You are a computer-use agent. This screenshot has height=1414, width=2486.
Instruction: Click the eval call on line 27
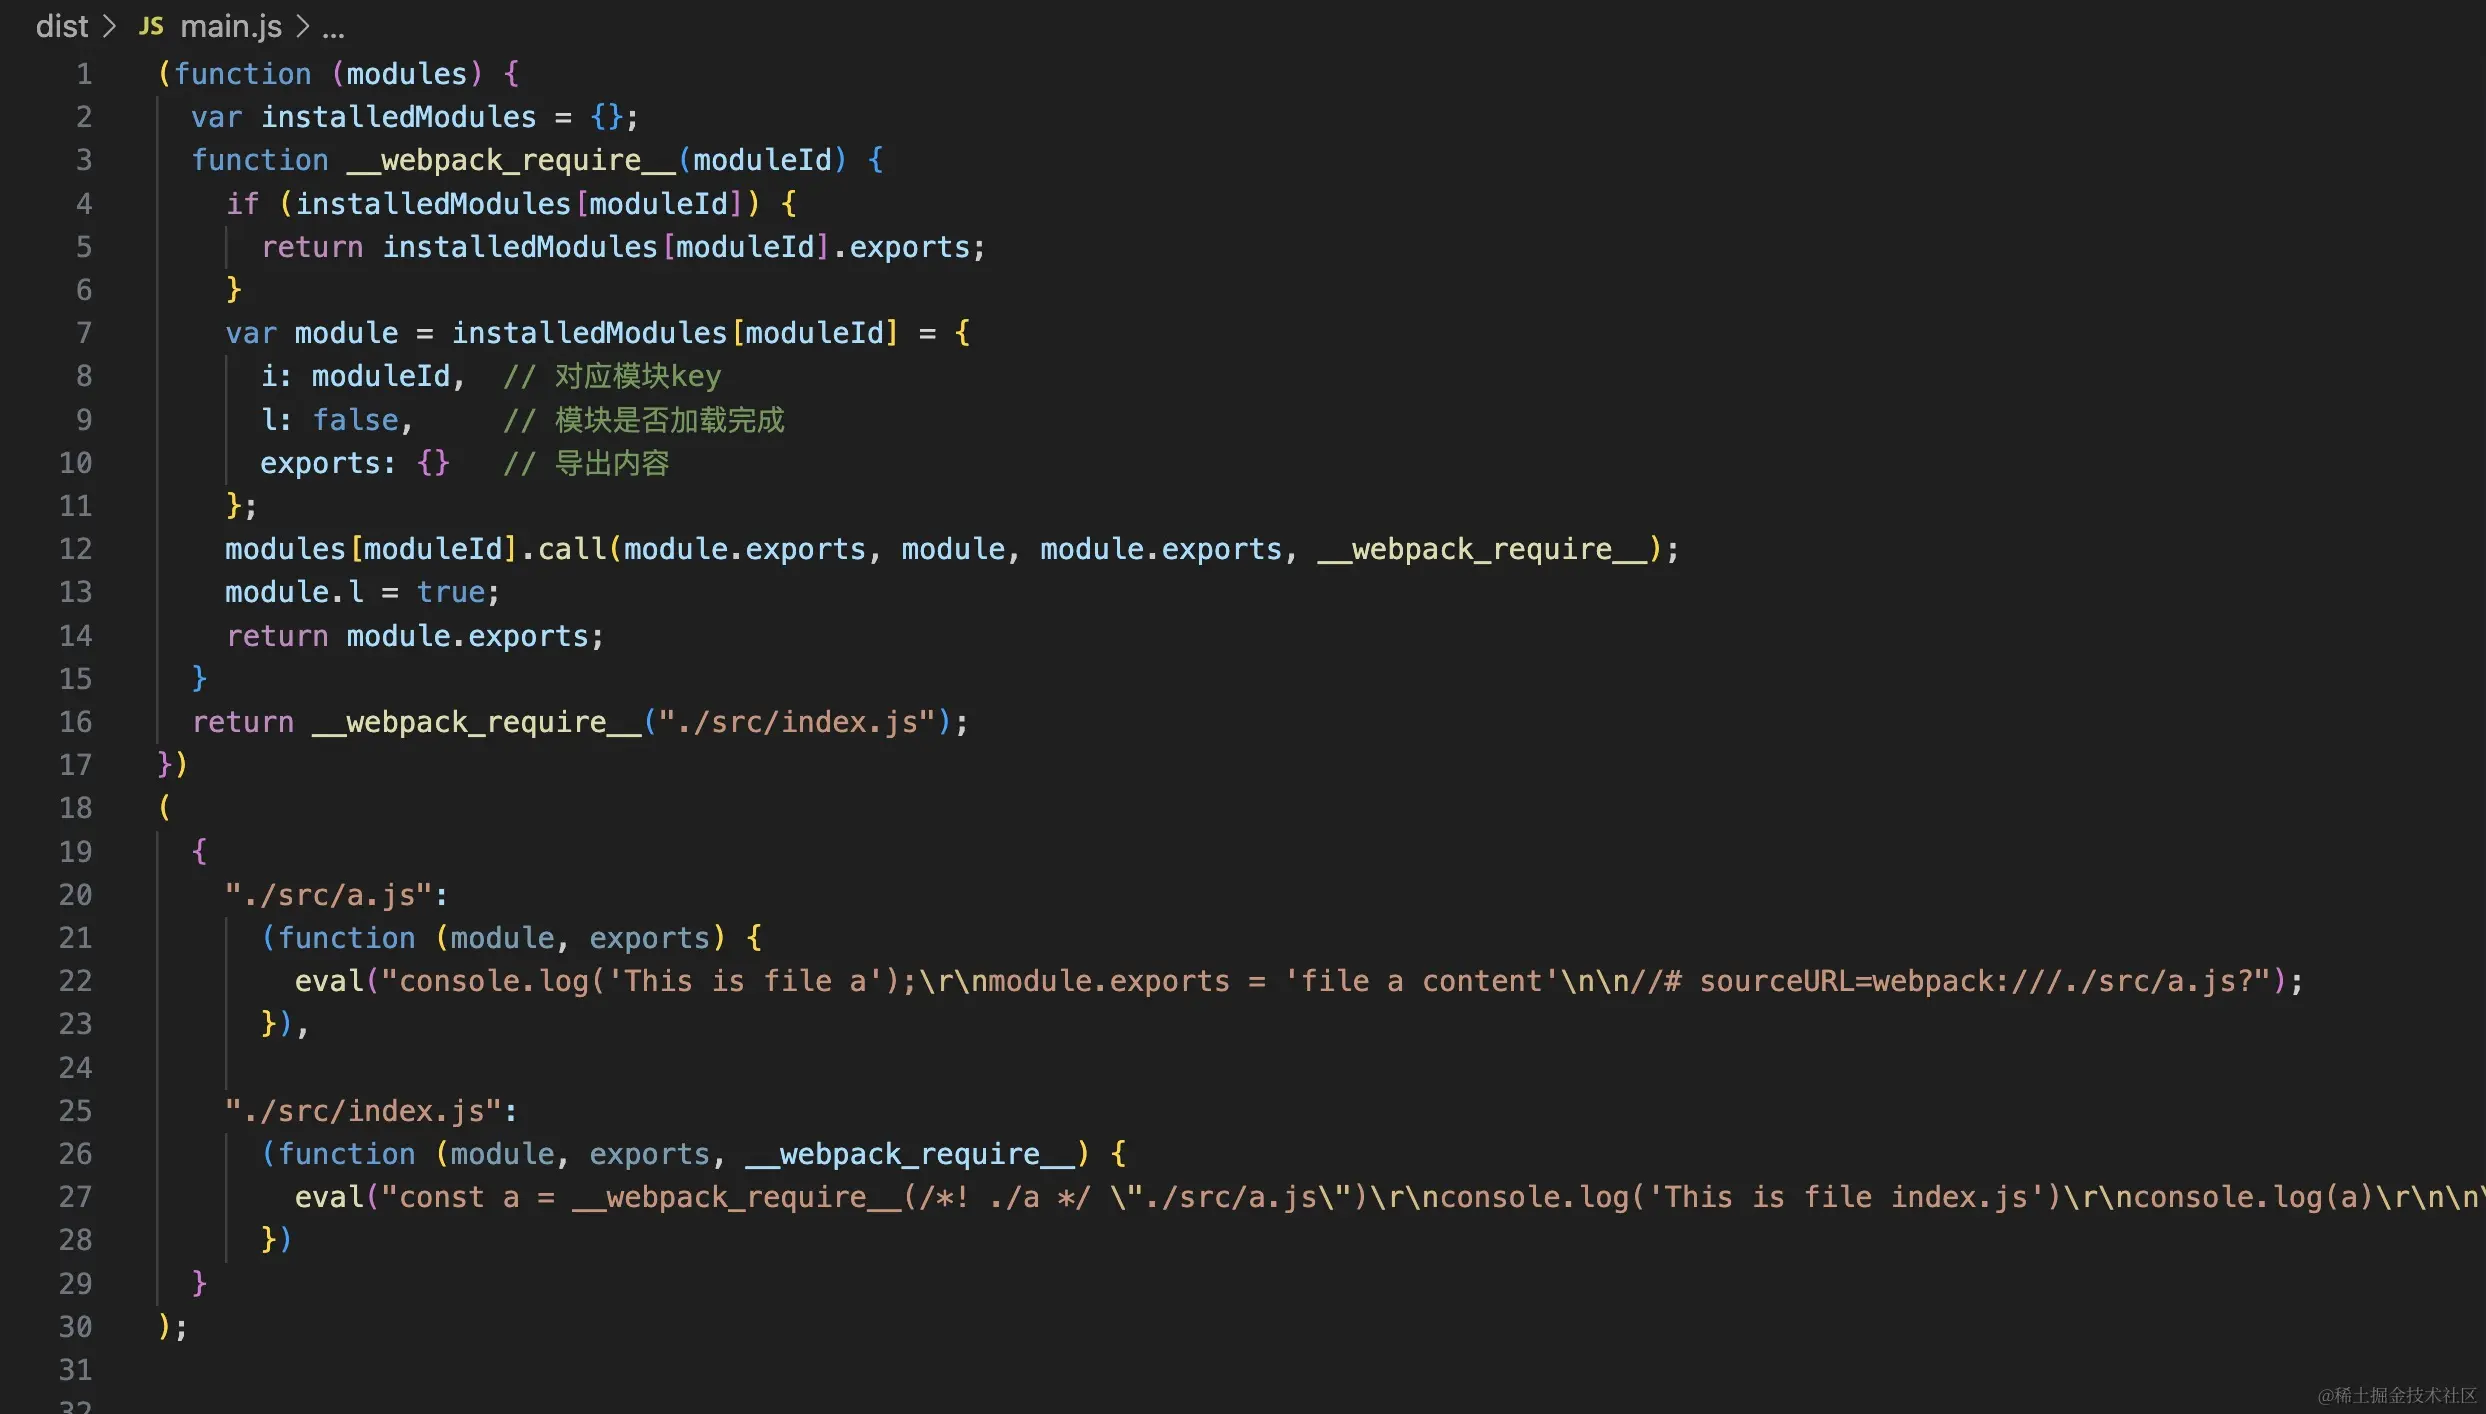click(x=328, y=1197)
